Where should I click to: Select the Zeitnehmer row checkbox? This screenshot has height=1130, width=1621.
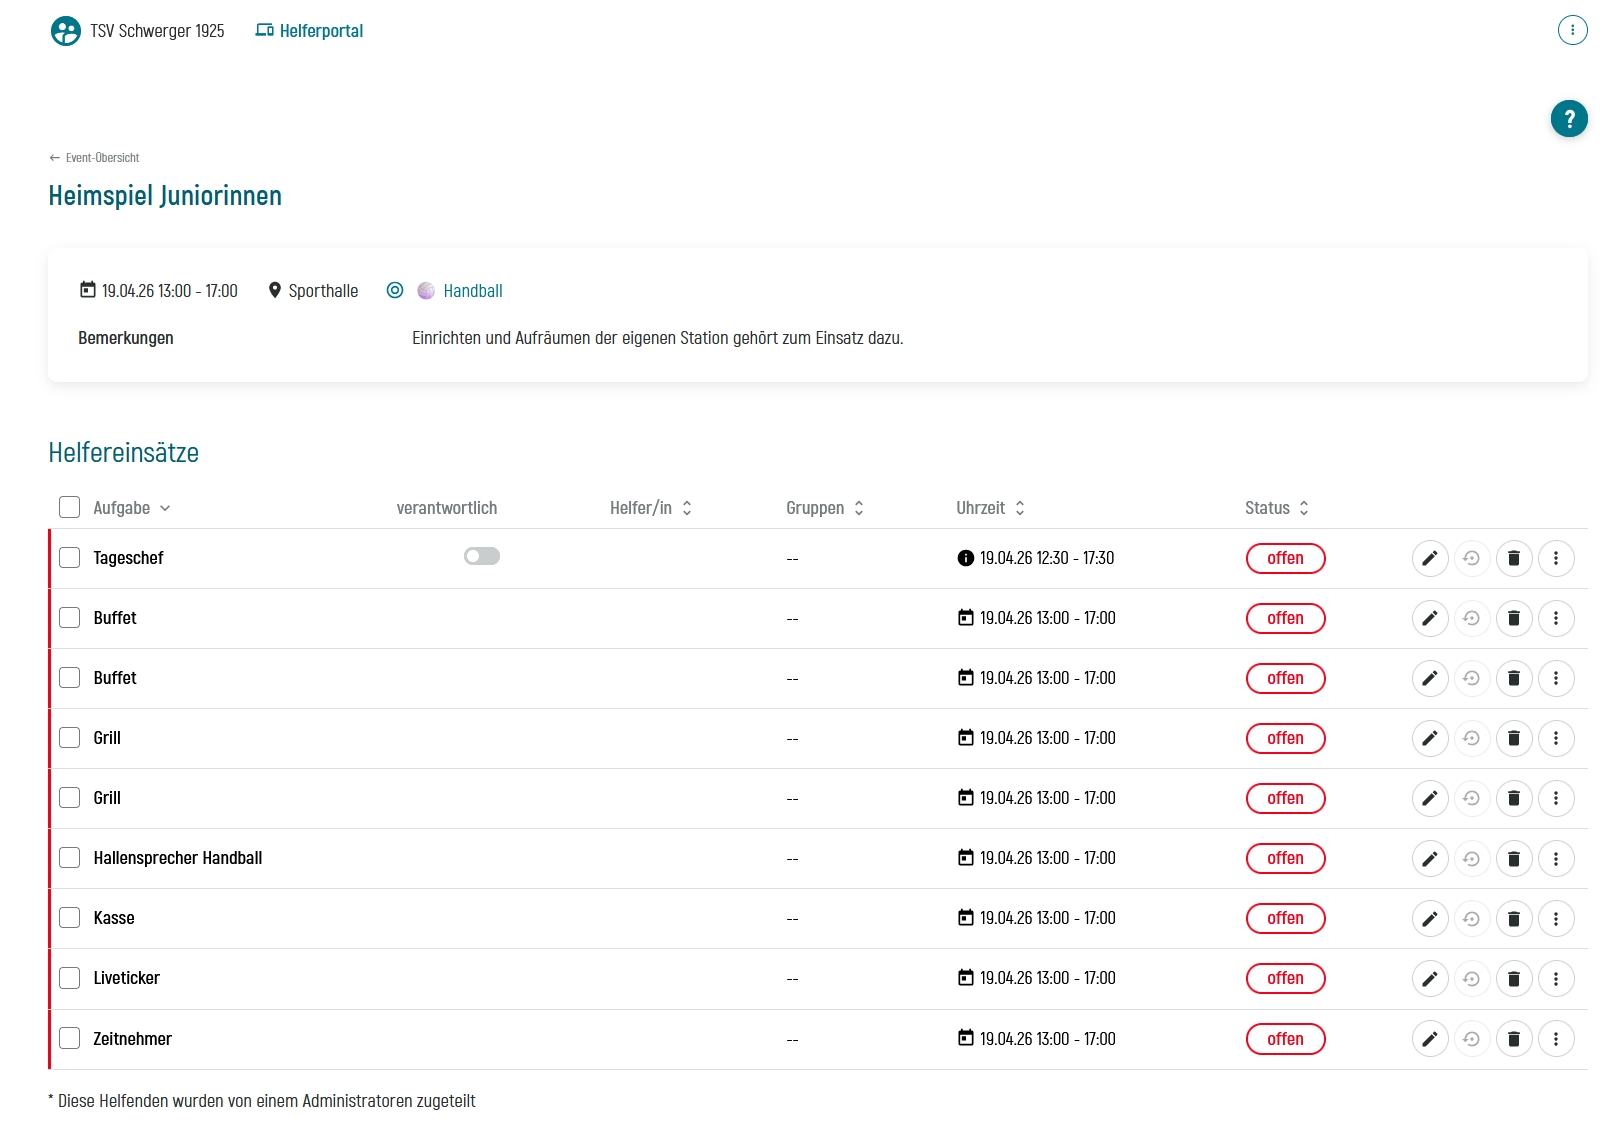tap(69, 1038)
